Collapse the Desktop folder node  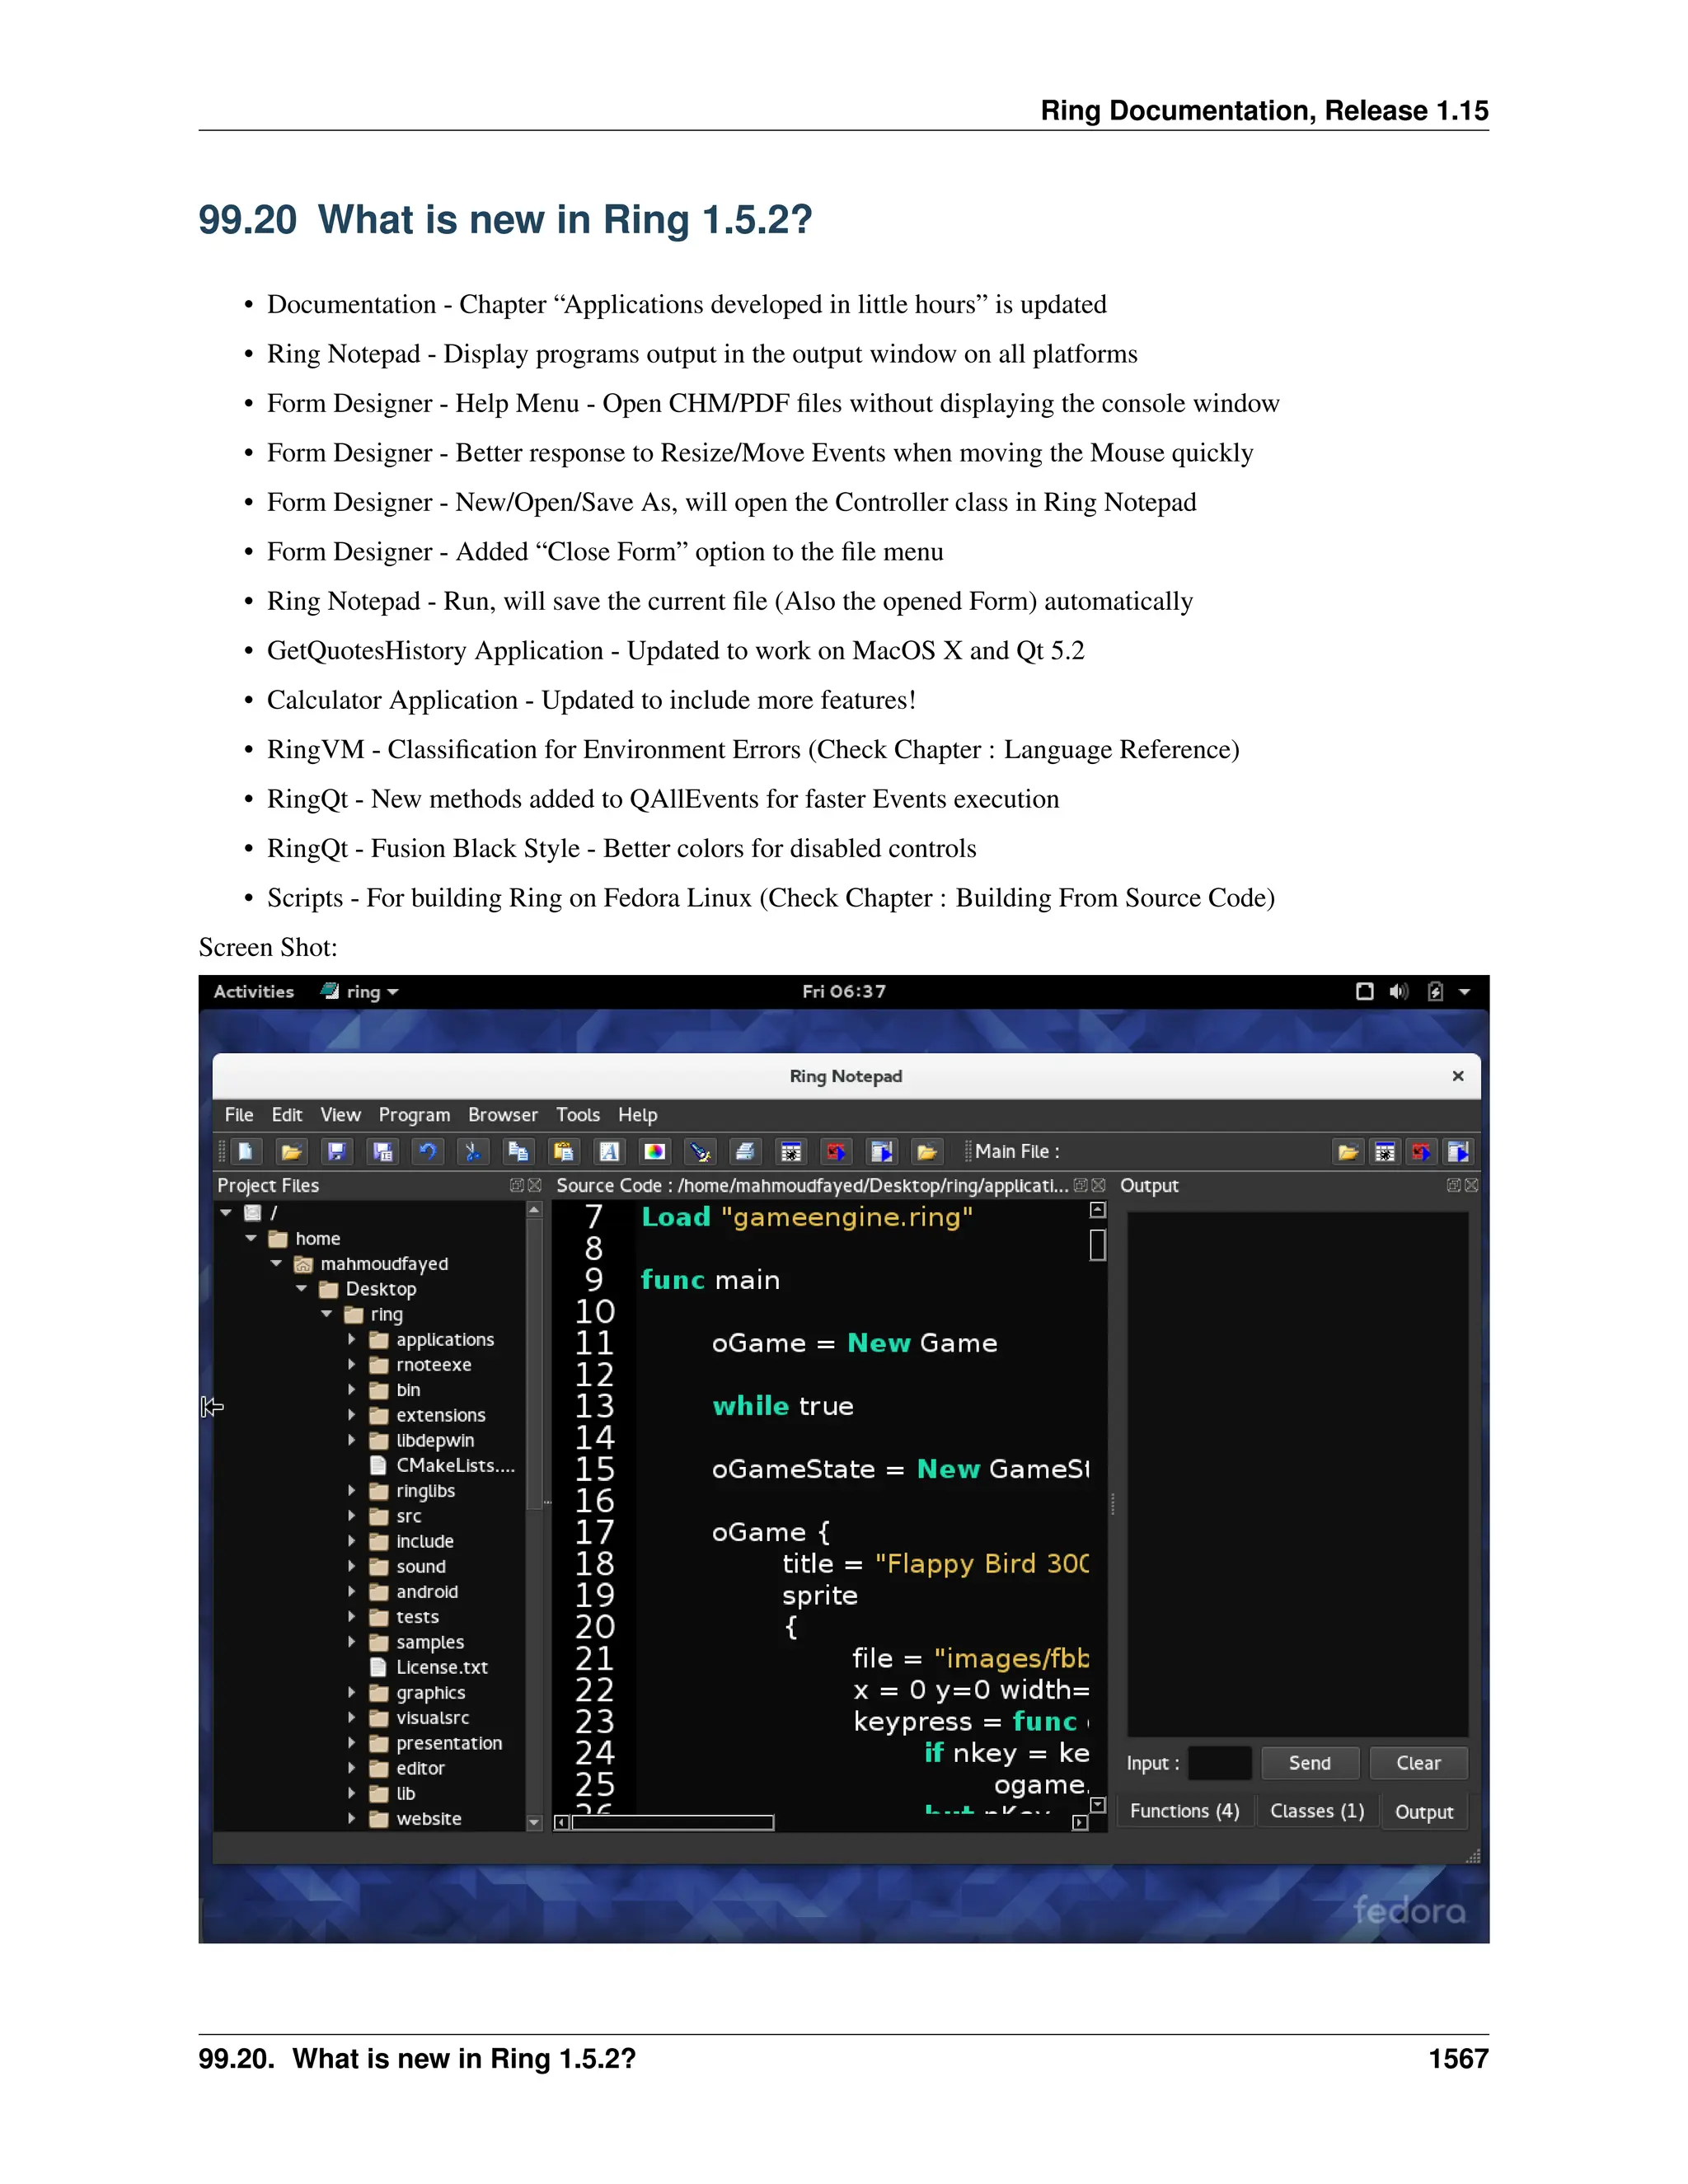click(x=301, y=1288)
